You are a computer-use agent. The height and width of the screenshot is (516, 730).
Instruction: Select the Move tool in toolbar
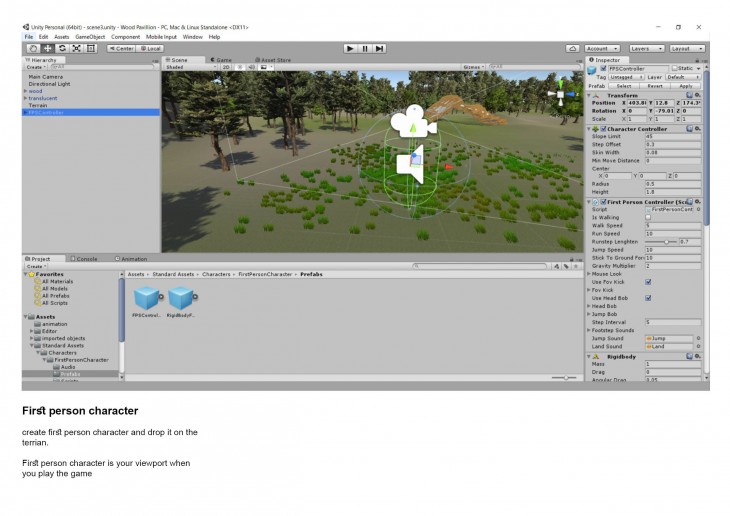(x=47, y=48)
